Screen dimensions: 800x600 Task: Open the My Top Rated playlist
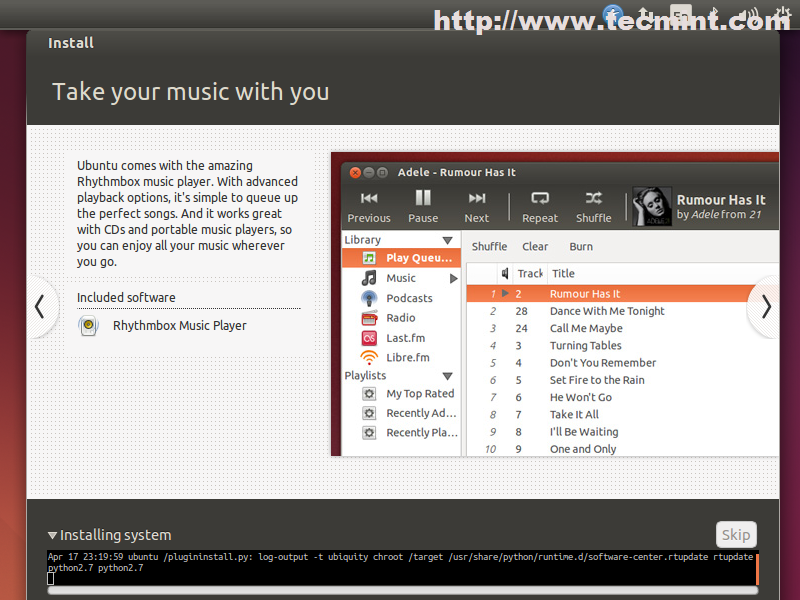420,394
